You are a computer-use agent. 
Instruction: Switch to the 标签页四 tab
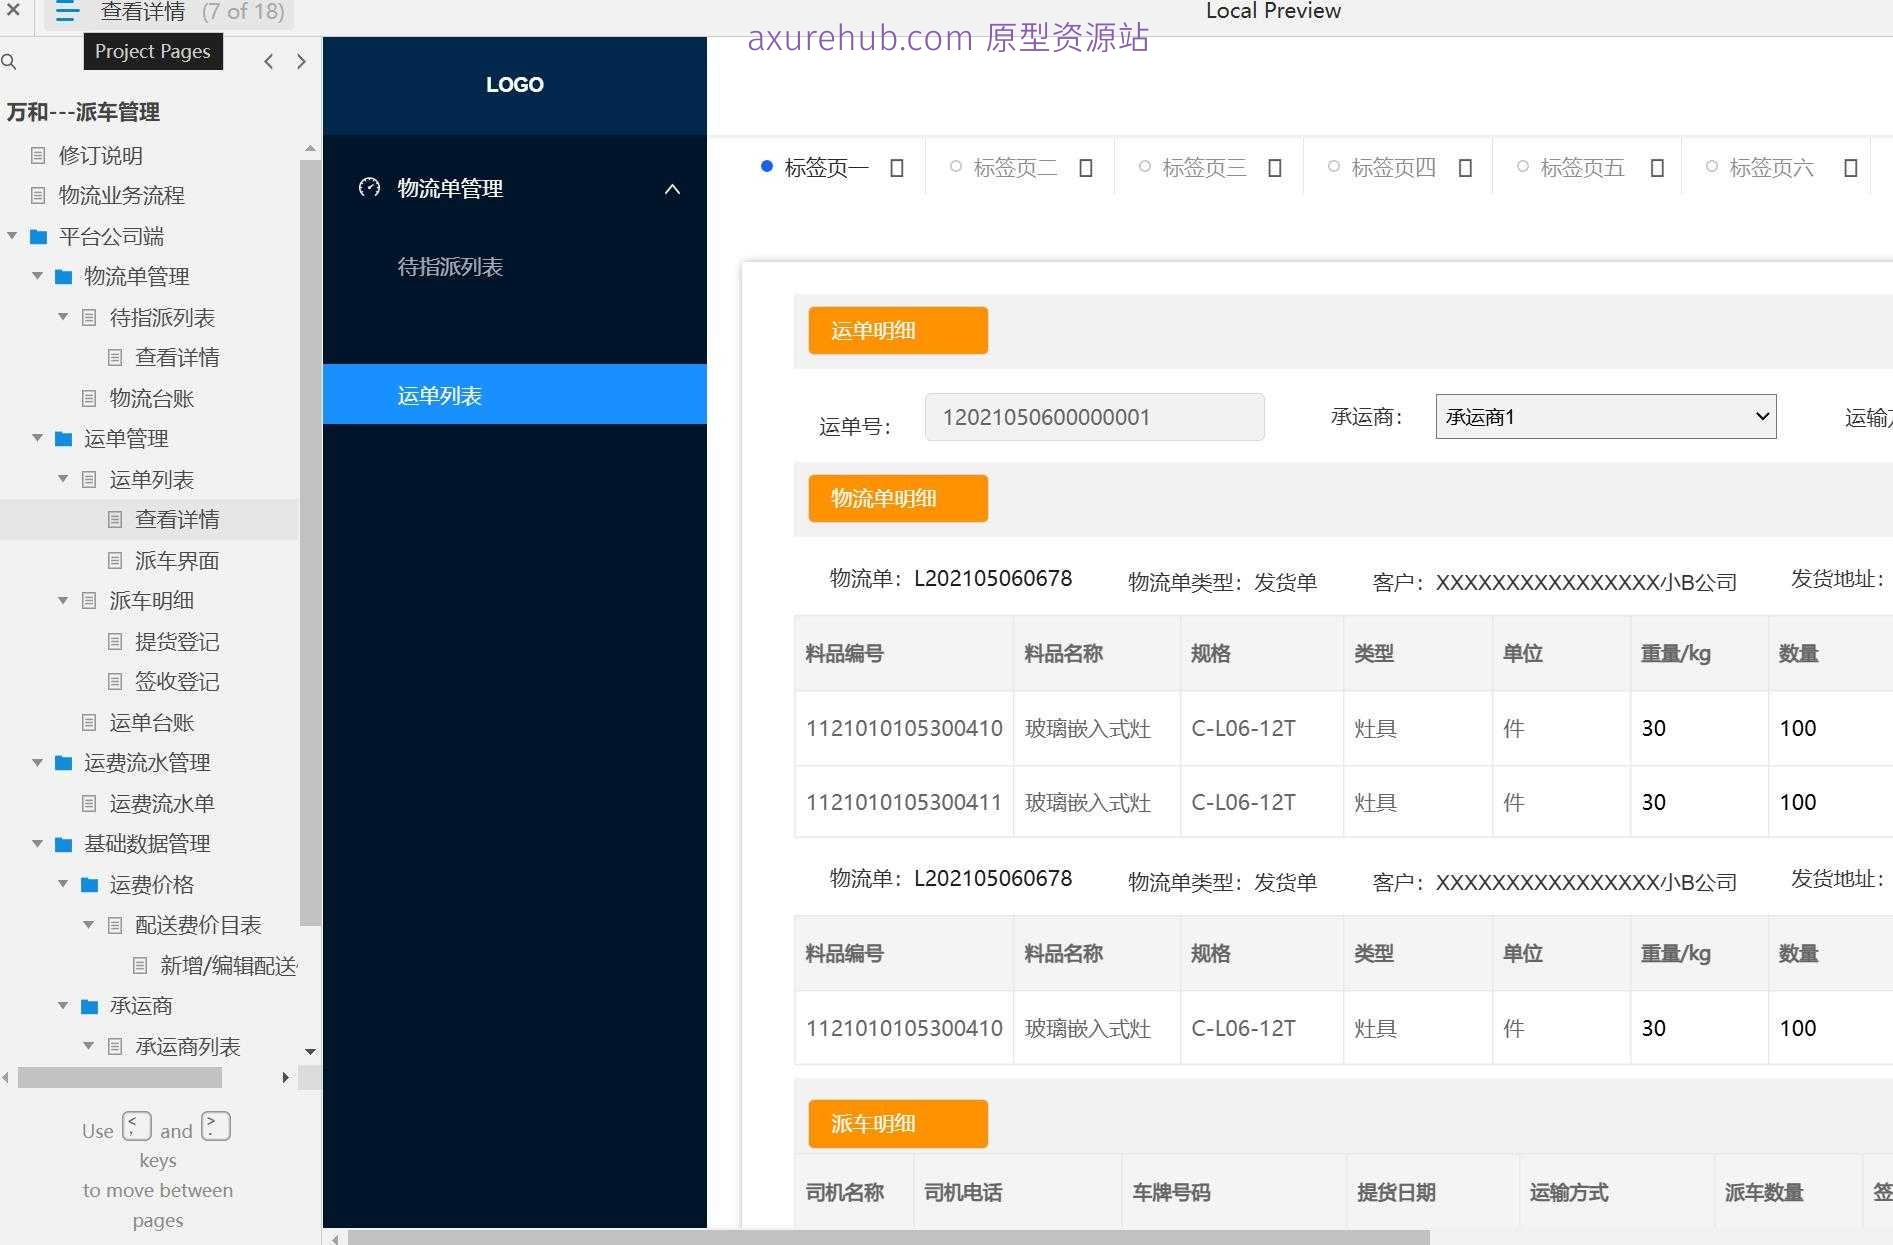[x=1394, y=167]
